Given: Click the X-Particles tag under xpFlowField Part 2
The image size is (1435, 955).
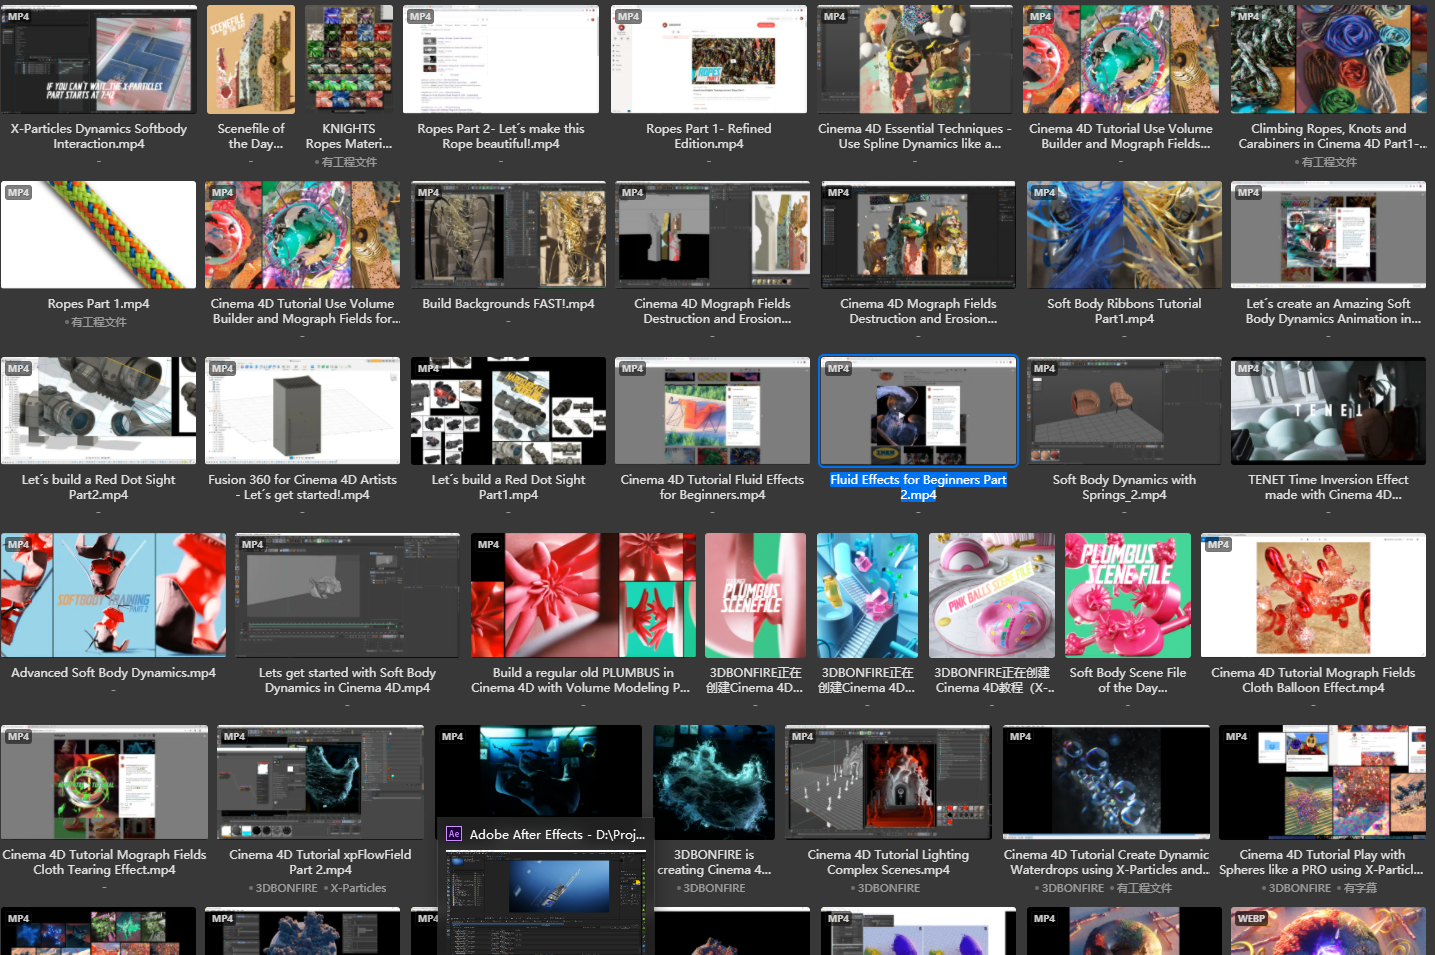Looking at the screenshot, I should click(358, 888).
